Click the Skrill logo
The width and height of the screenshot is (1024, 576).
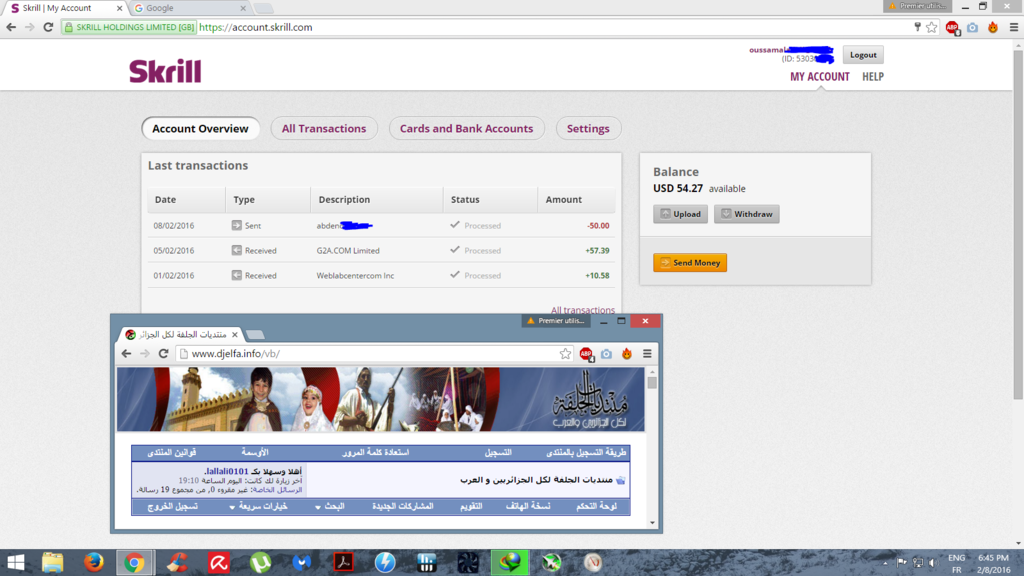(165, 71)
